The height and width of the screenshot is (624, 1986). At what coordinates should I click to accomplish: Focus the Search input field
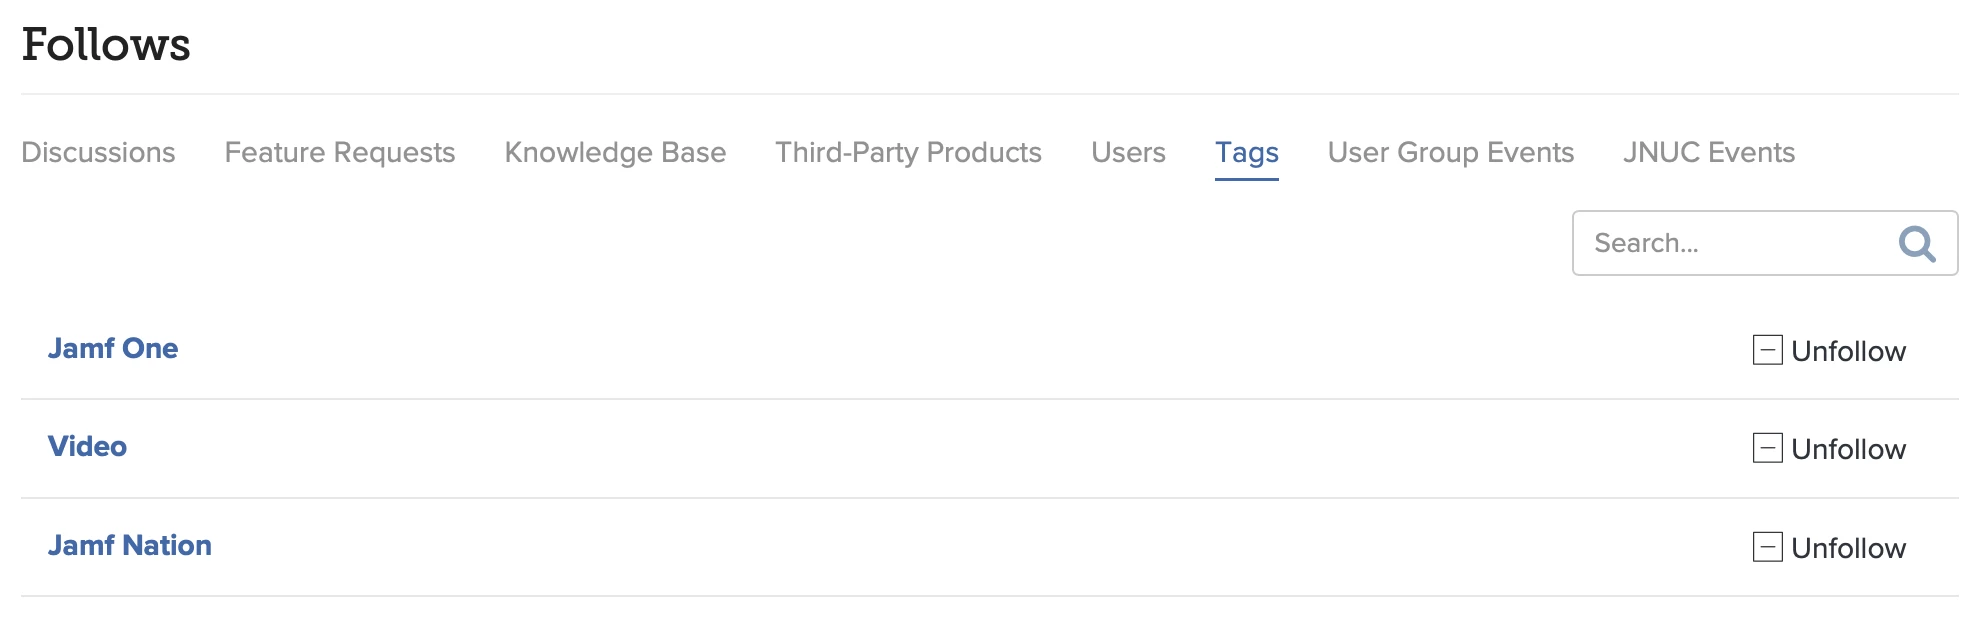pos(1765,243)
